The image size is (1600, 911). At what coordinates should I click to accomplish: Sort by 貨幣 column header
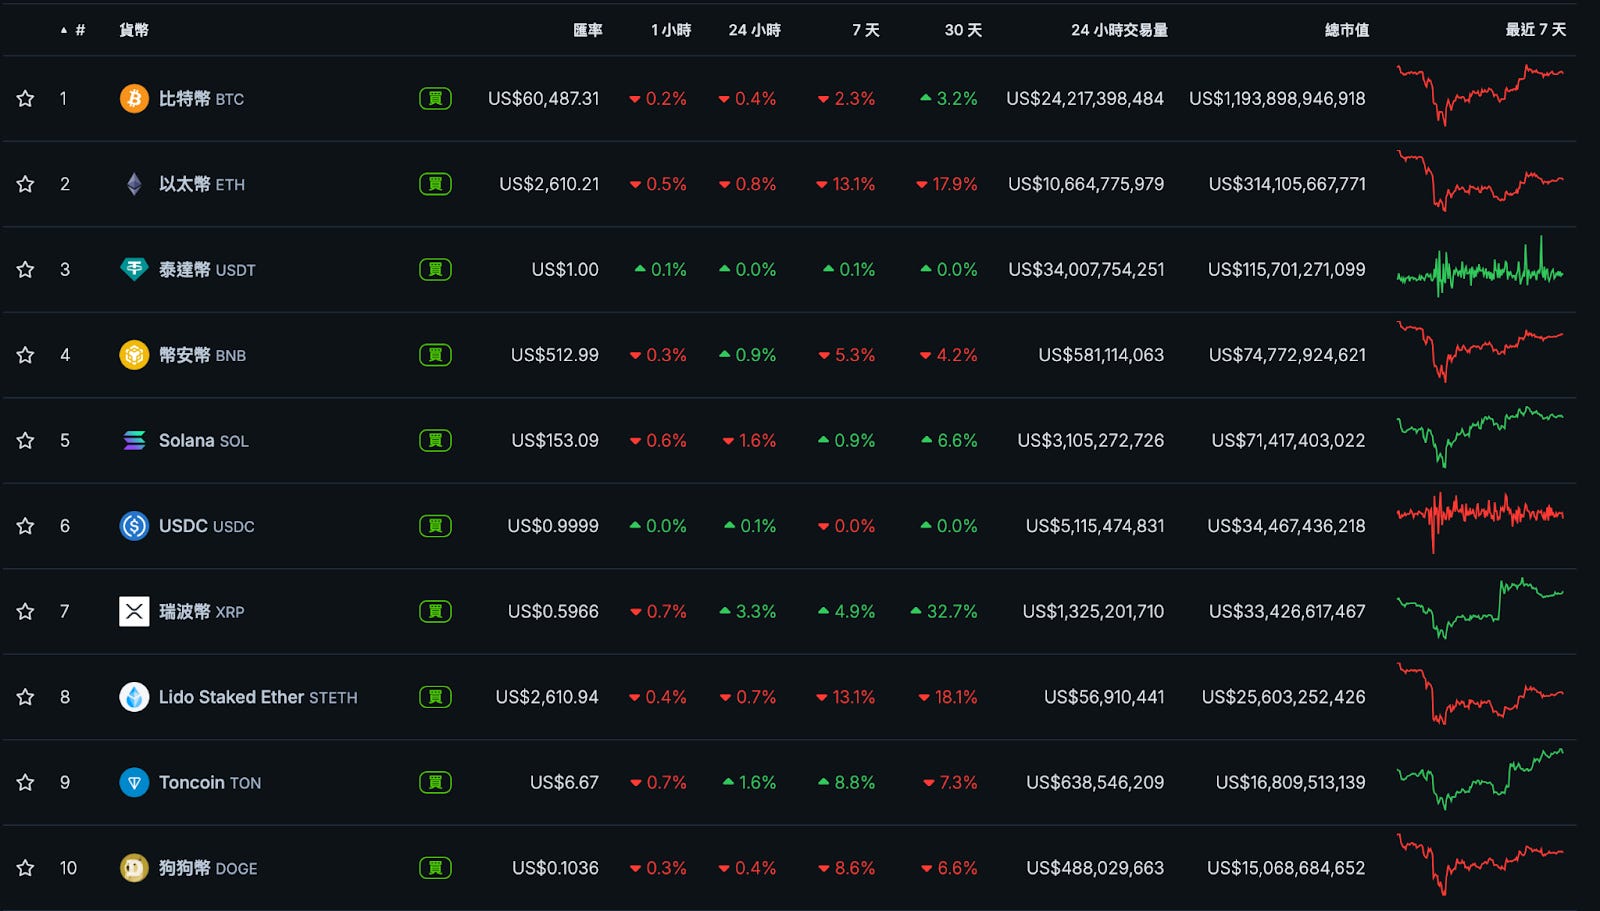tap(134, 30)
